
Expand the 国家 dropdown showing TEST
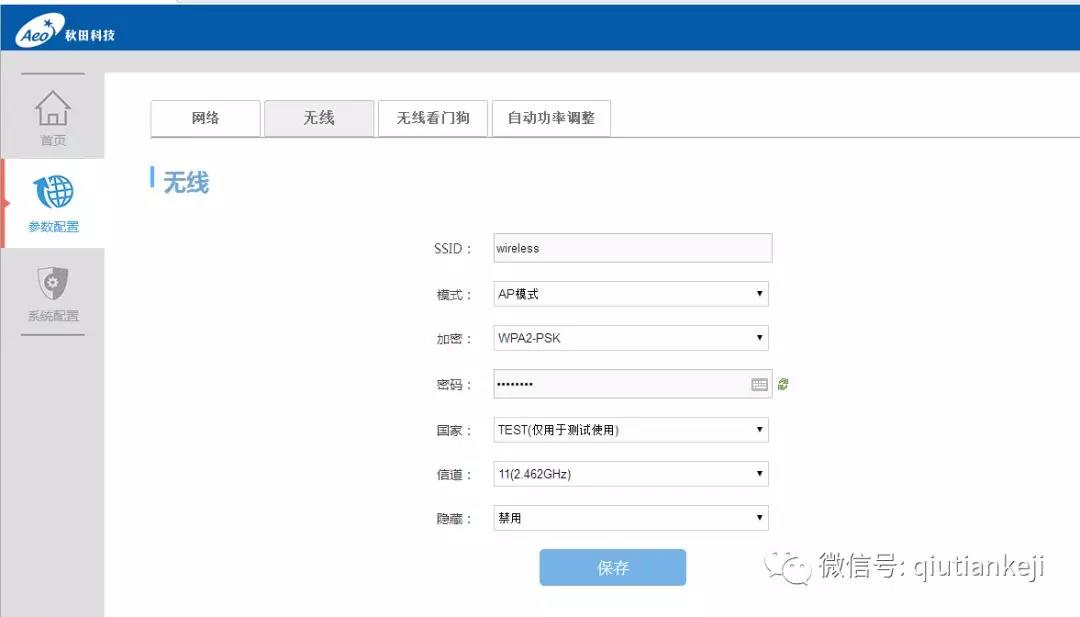coord(631,430)
